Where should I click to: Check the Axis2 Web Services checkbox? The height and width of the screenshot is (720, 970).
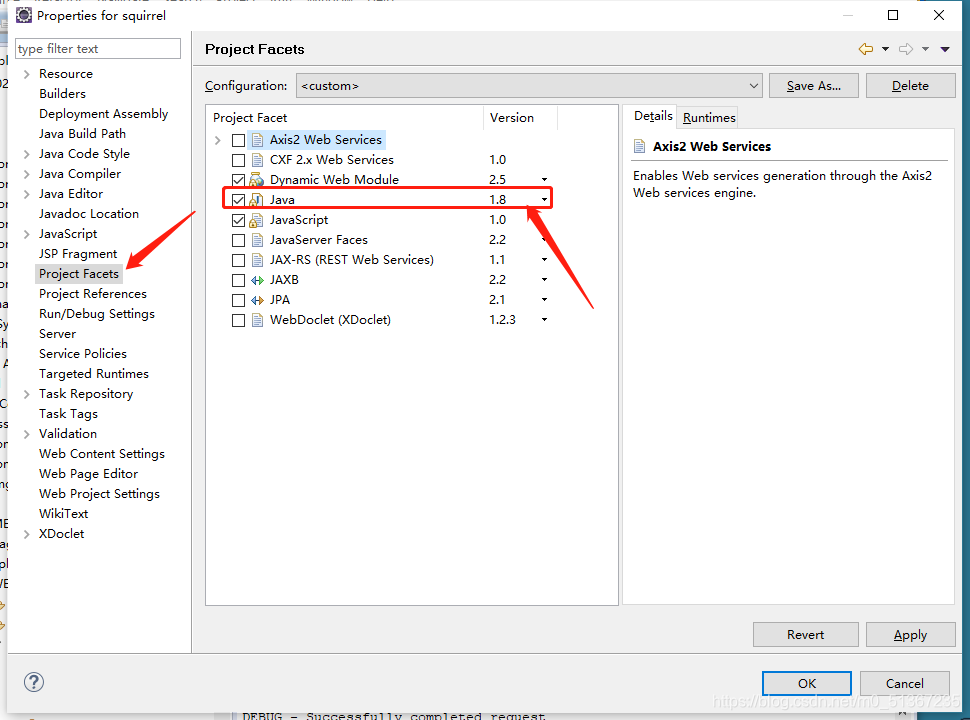click(238, 140)
